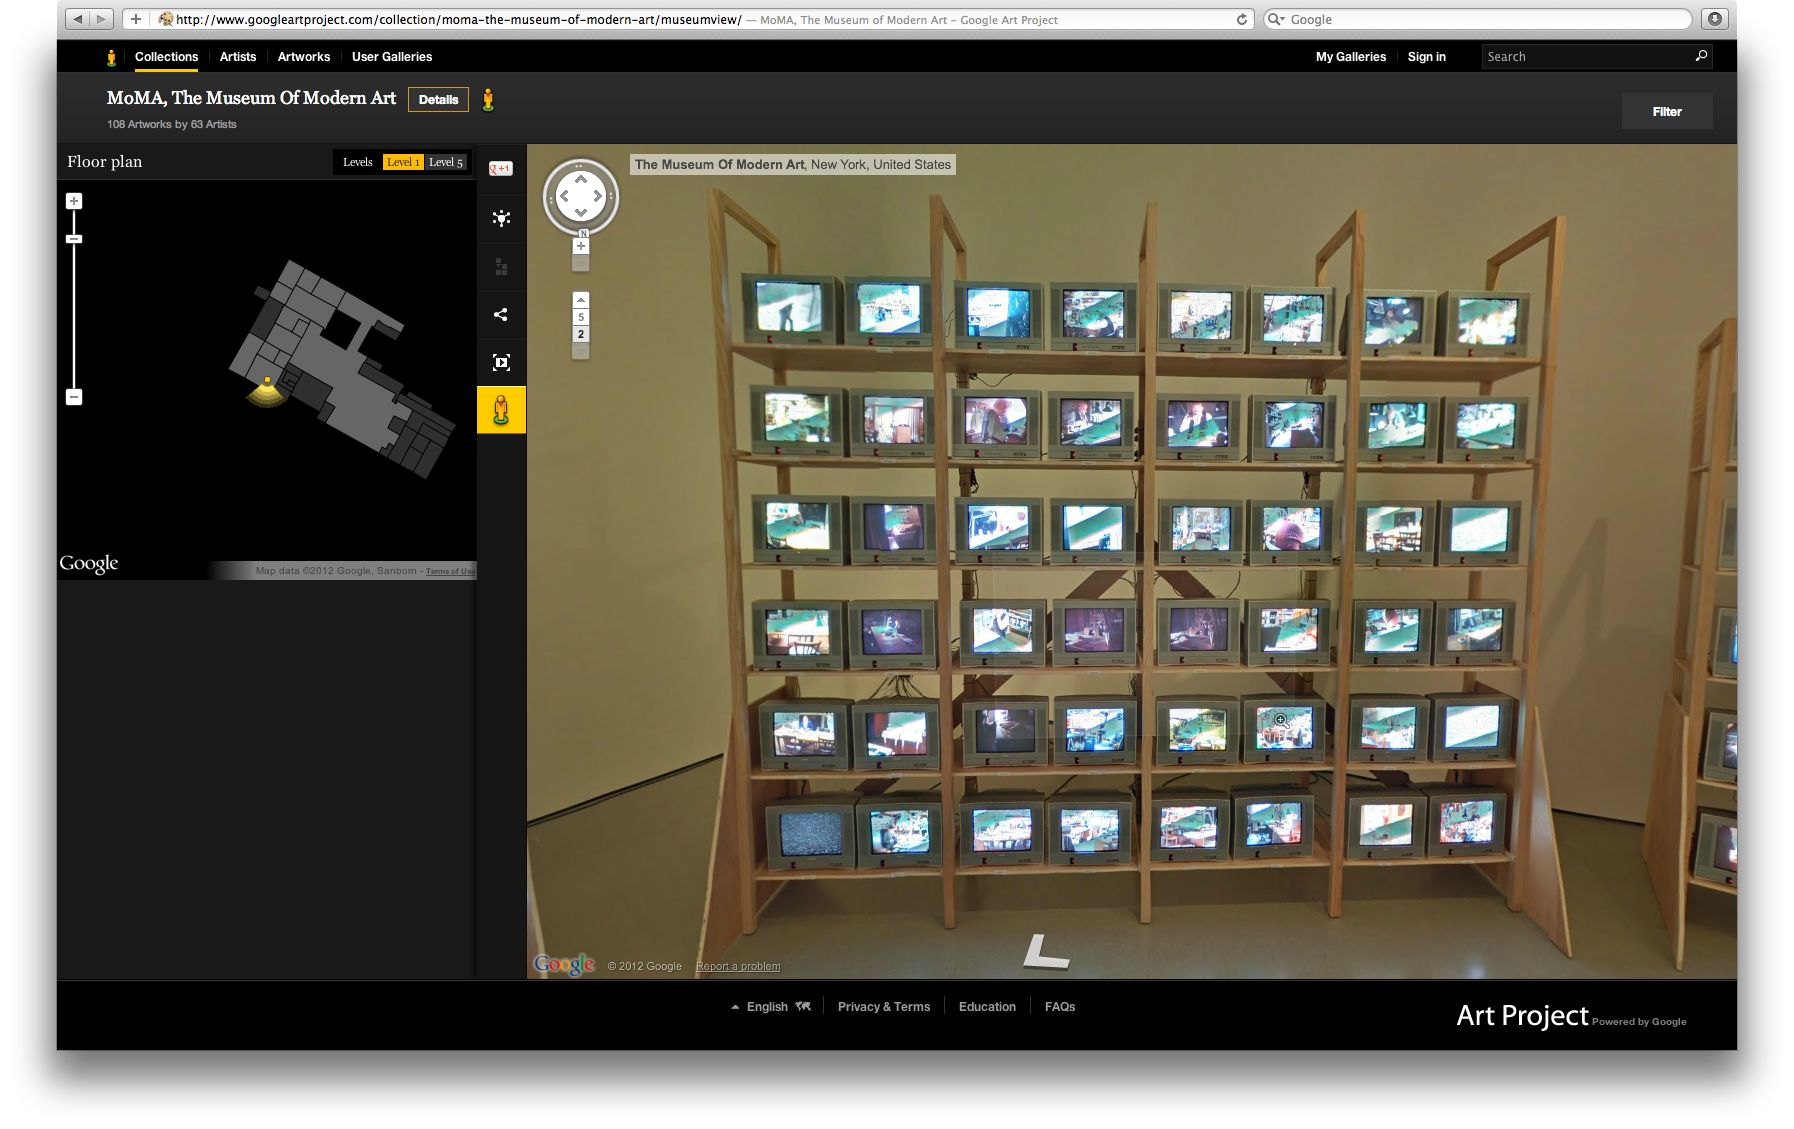Go to the Artists section

(x=237, y=57)
